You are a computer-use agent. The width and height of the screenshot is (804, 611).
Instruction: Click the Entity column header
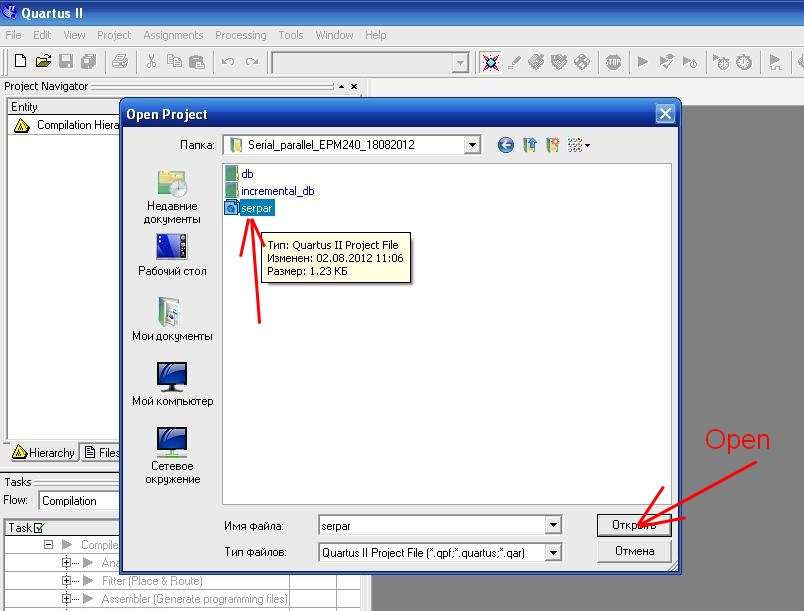click(x=64, y=107)
